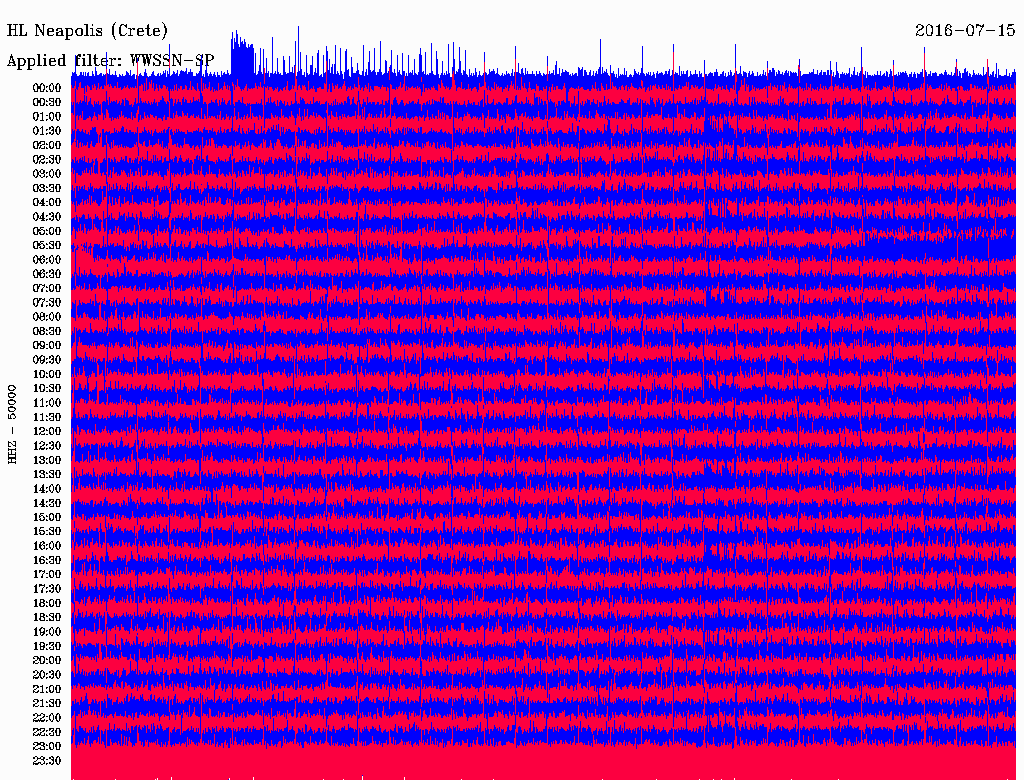
Task: Click the 15:00 time label
Action: pyautogui.click(x=47, y=517)
